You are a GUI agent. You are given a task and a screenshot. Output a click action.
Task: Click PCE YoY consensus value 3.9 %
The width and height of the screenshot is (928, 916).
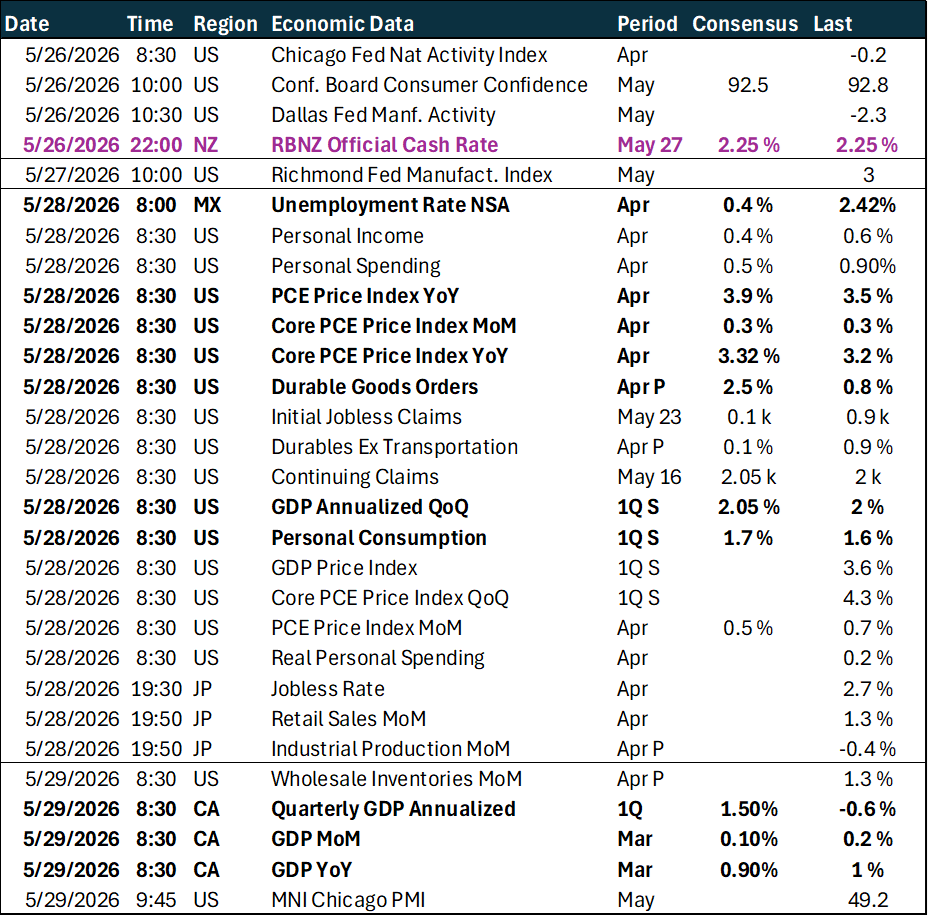pyautogui.click(x=747, y=296)
